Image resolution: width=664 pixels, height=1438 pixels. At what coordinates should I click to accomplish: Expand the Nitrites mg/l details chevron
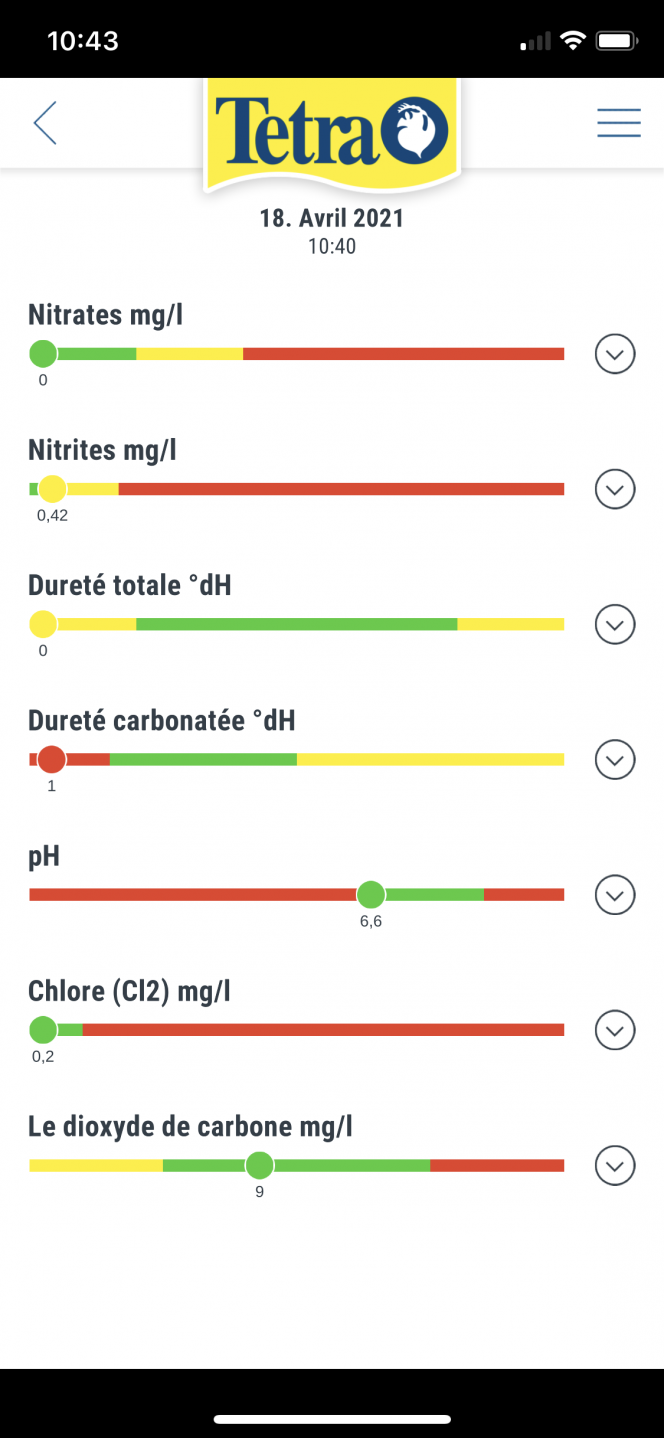615,489
